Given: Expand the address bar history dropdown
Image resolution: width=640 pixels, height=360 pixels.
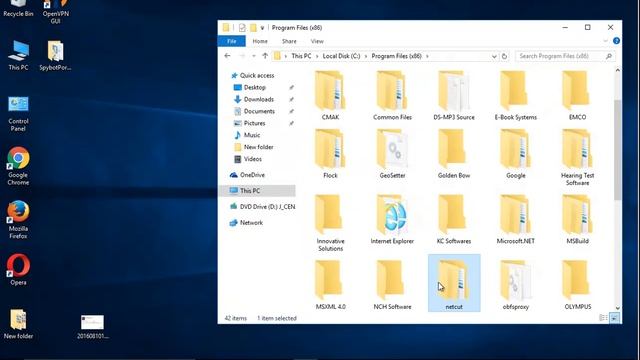Looking at the screenshot, I should [494, 56].
